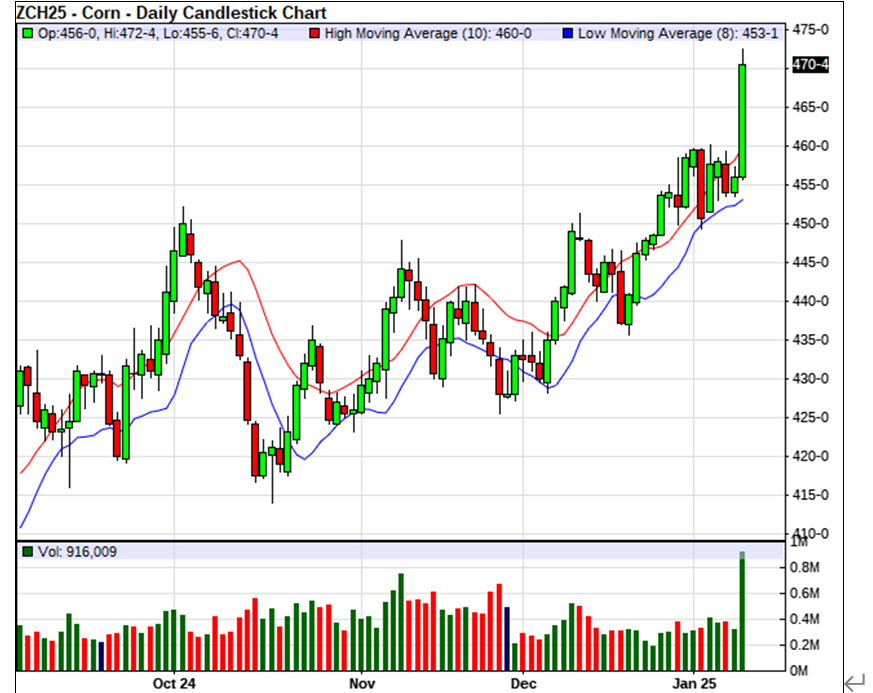
Task: Select the ZCH25 Corn chart title
Action: (x=171, y=13)
